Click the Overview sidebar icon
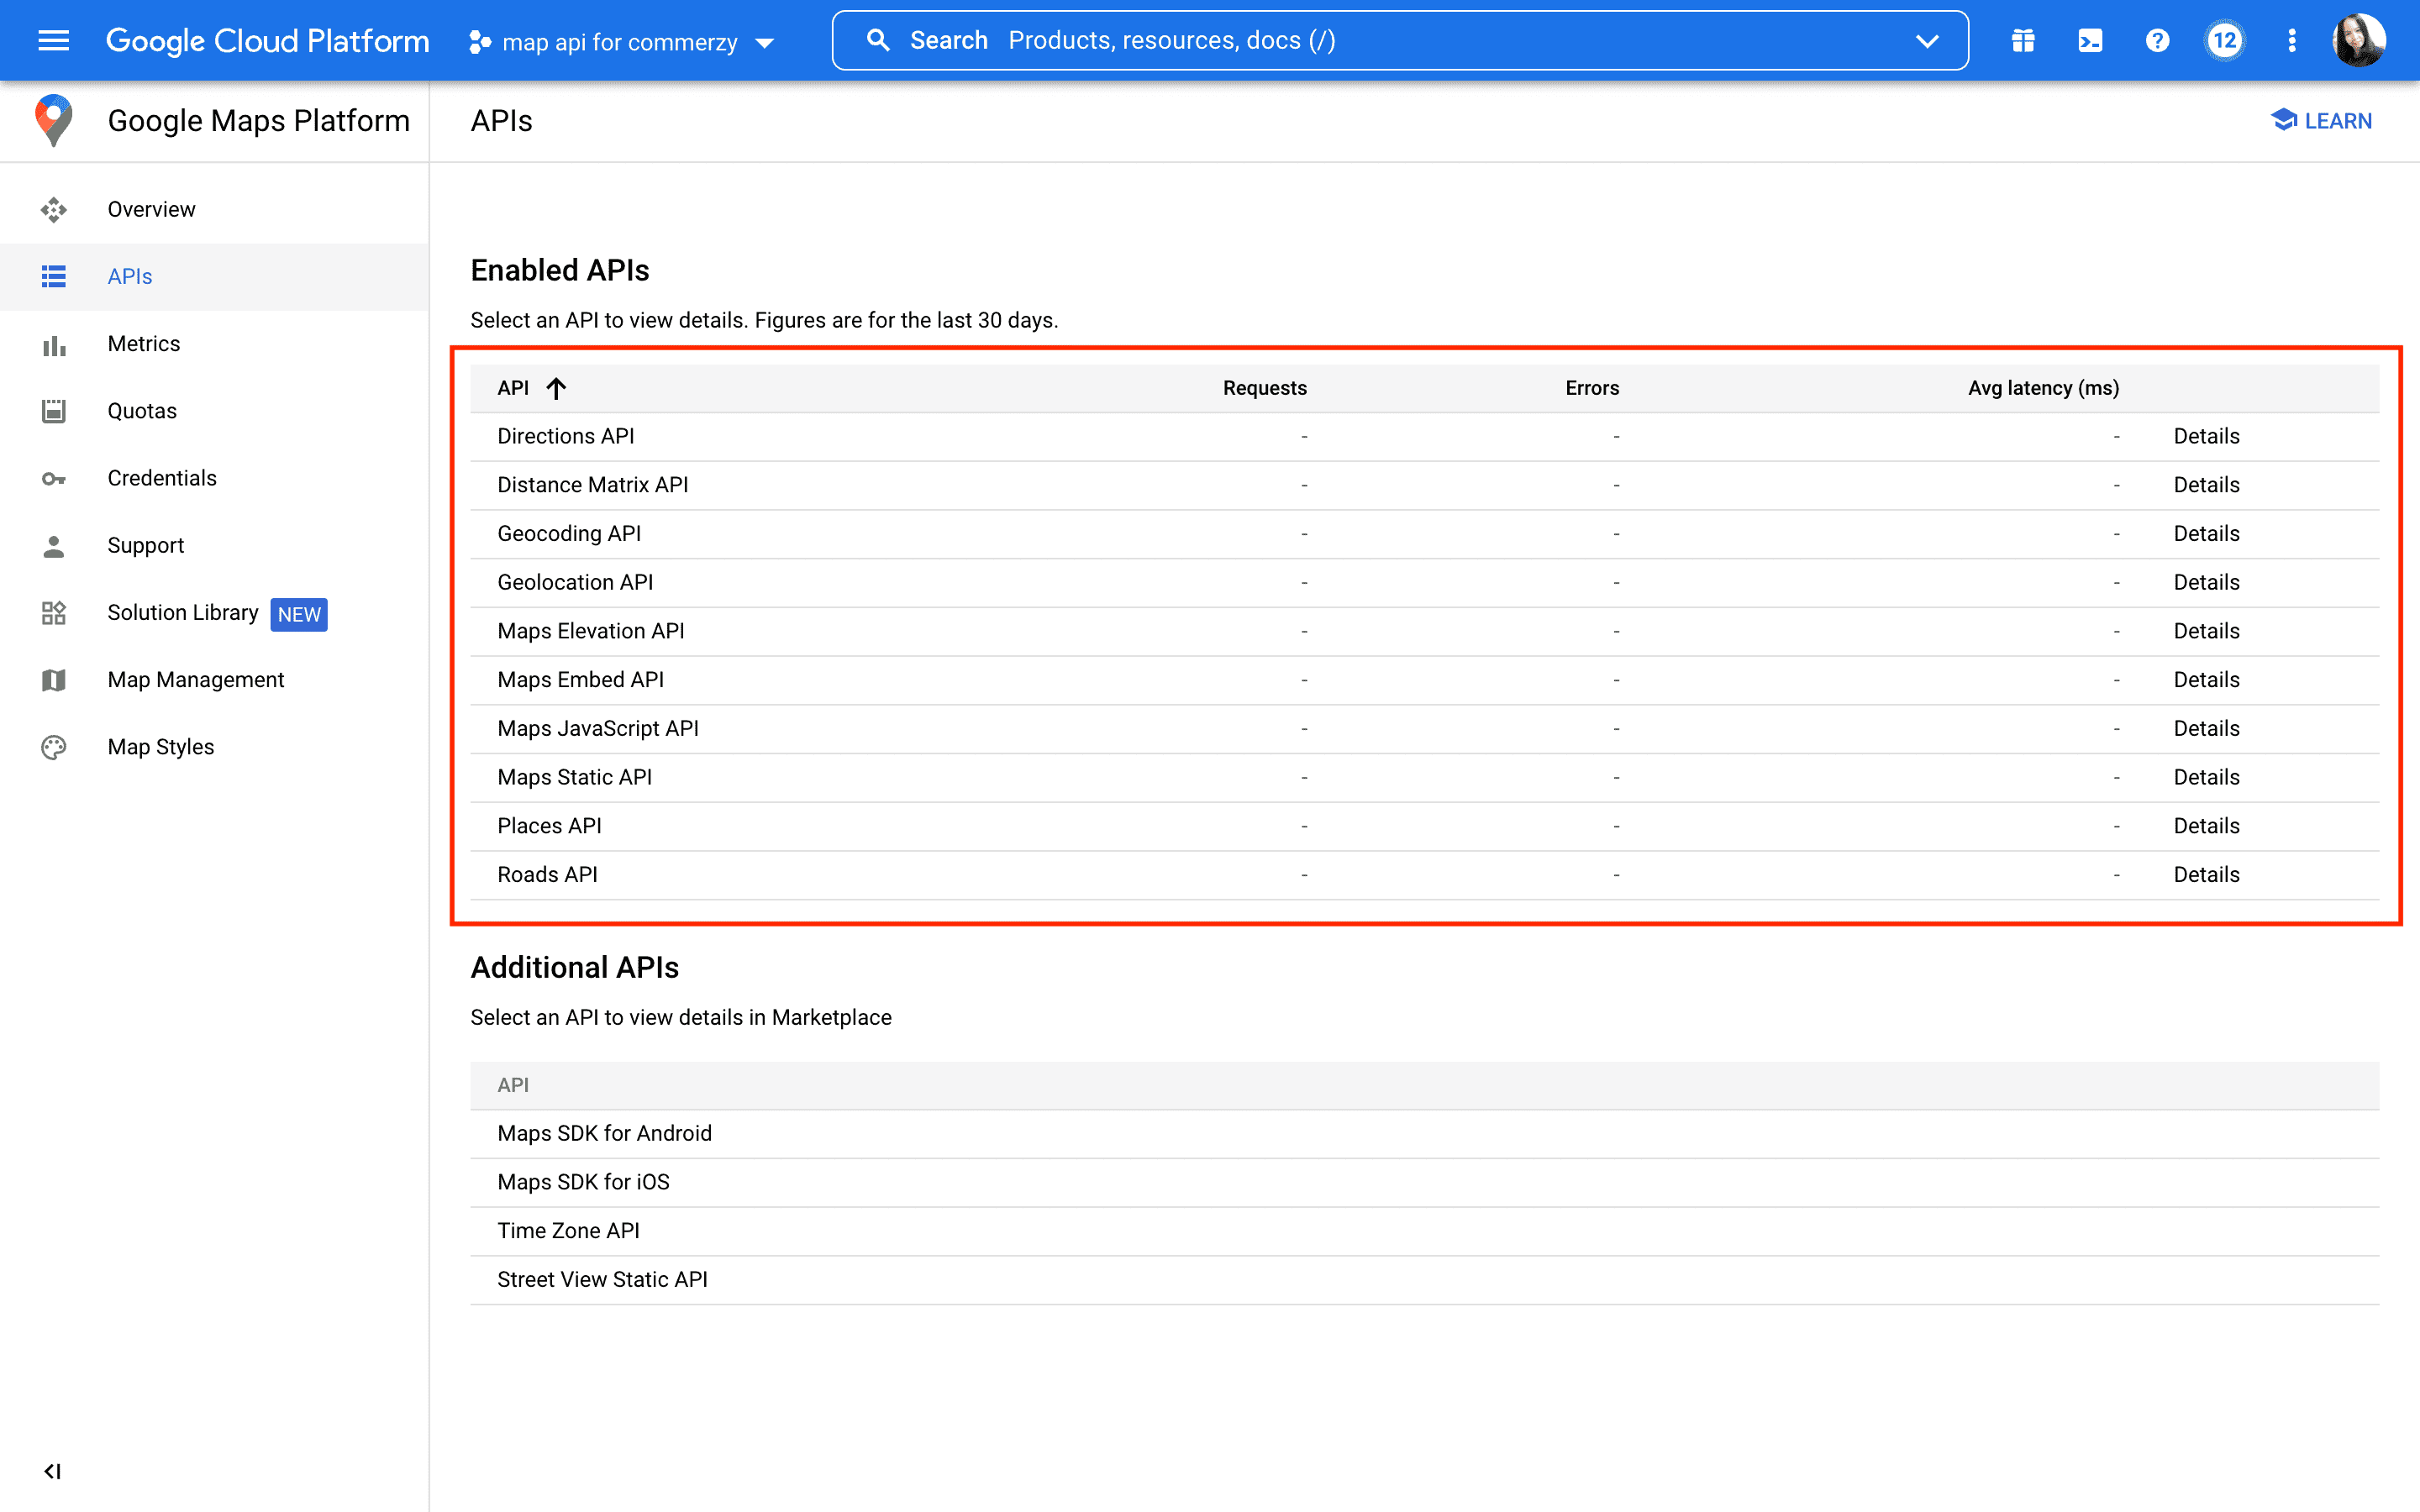This screenshot has height=1512, width=2420. (54, 209)
